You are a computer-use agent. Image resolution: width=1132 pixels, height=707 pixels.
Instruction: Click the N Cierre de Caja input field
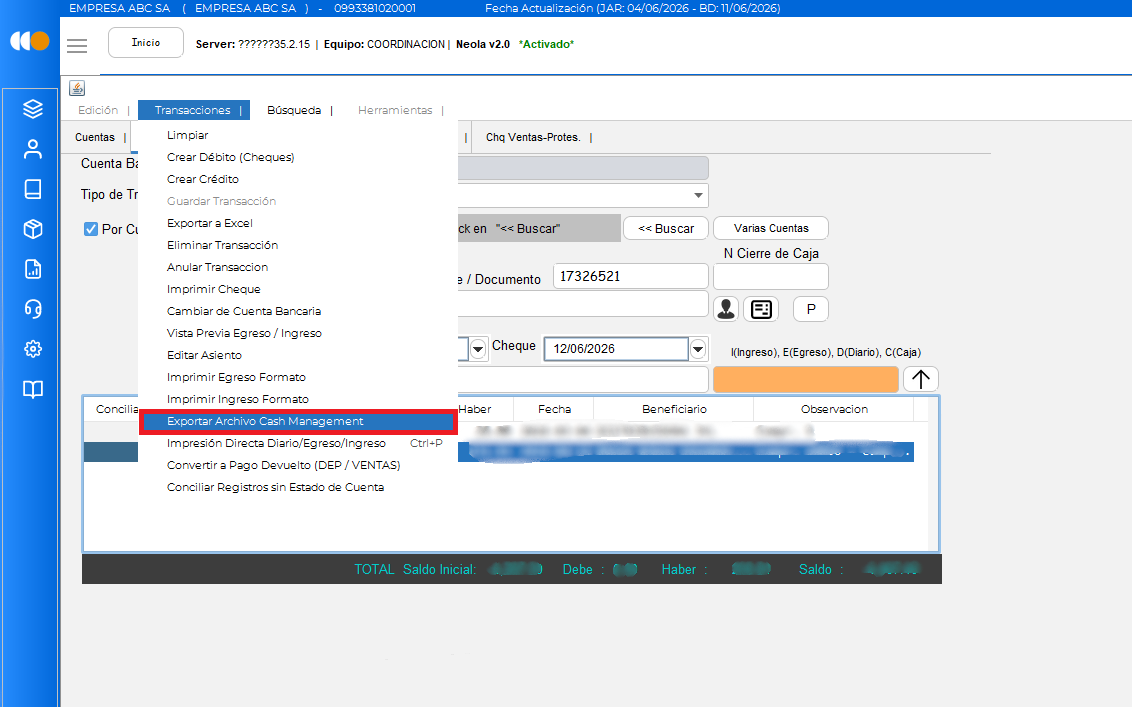(770, 277)
